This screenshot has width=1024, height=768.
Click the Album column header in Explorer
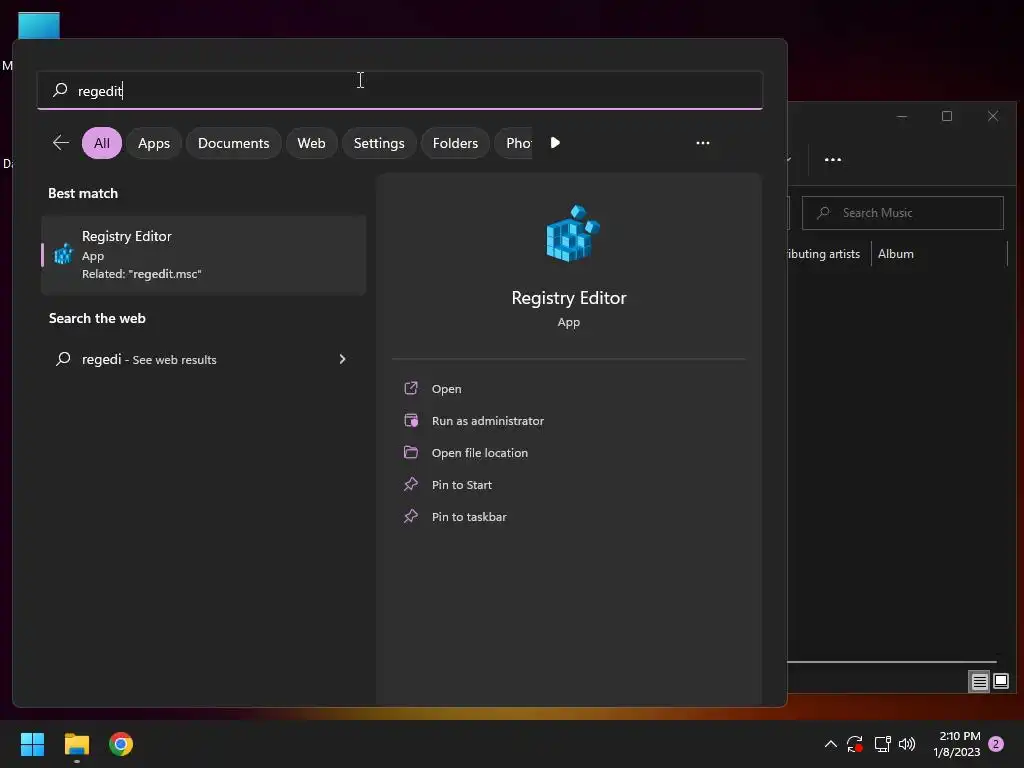pyautogui.click(x=895, y=254)
